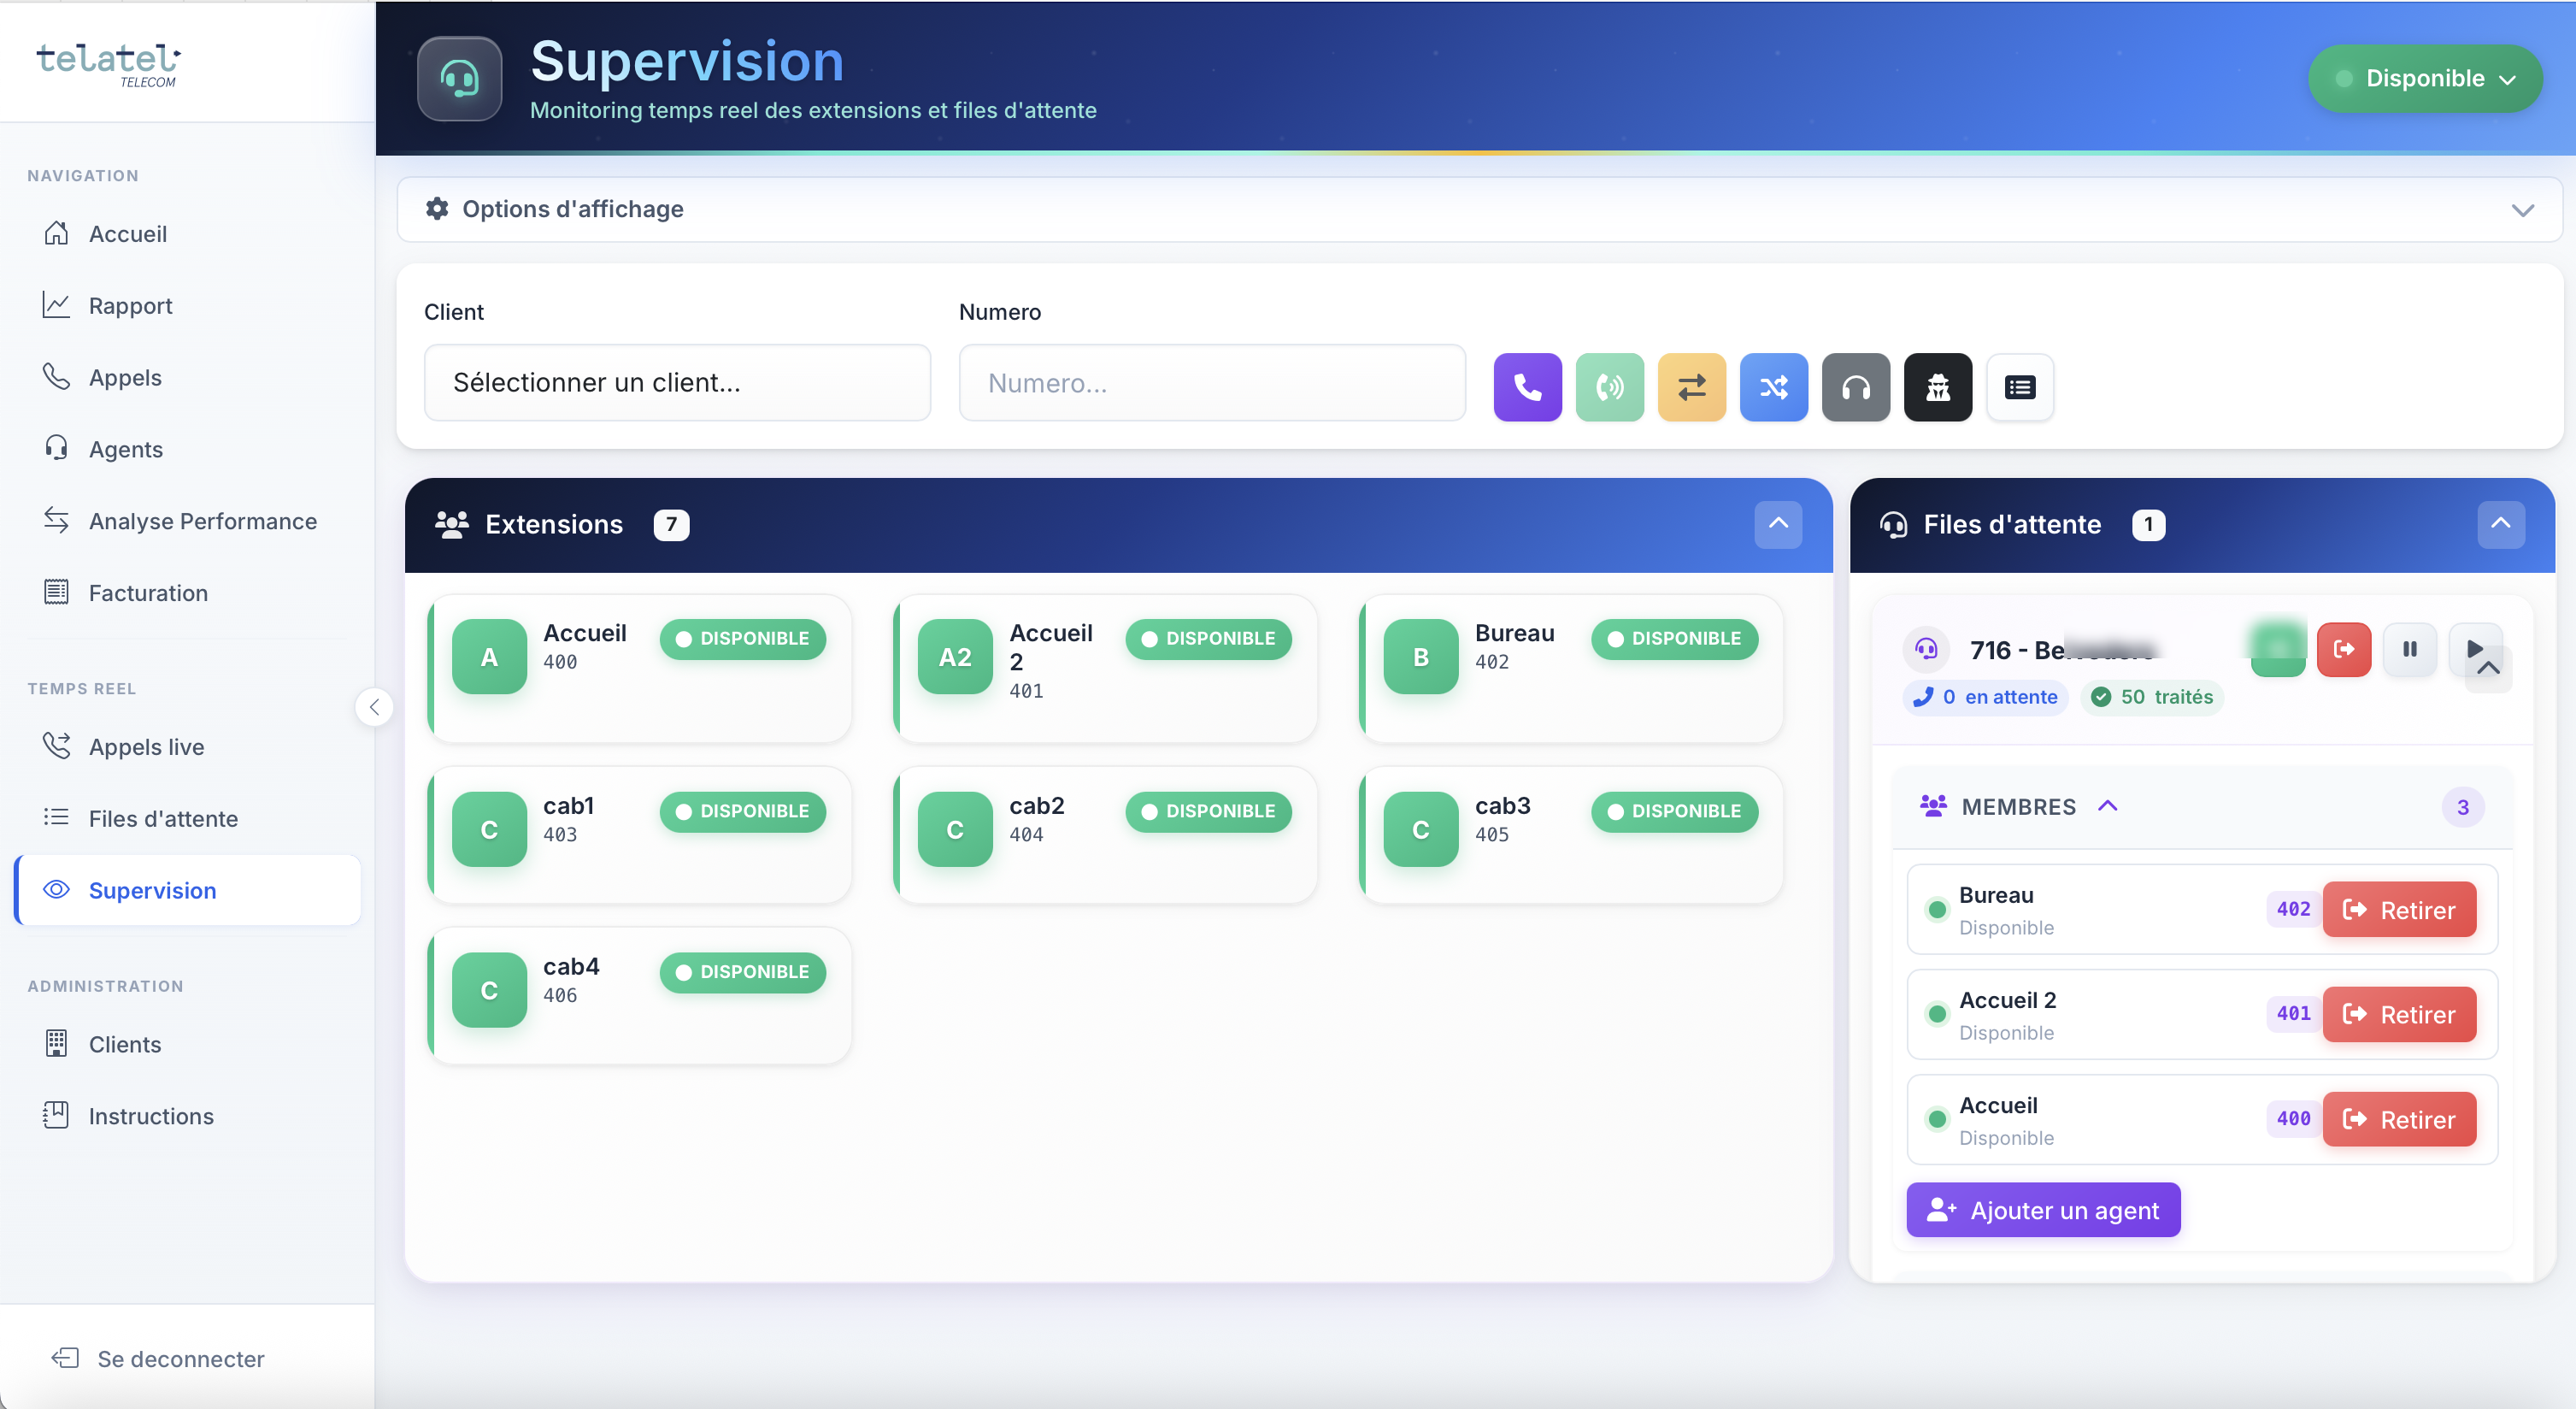The image size is (2576, 1409).
Task: Open Appels live in the sidebar
Action: [188, 747]
